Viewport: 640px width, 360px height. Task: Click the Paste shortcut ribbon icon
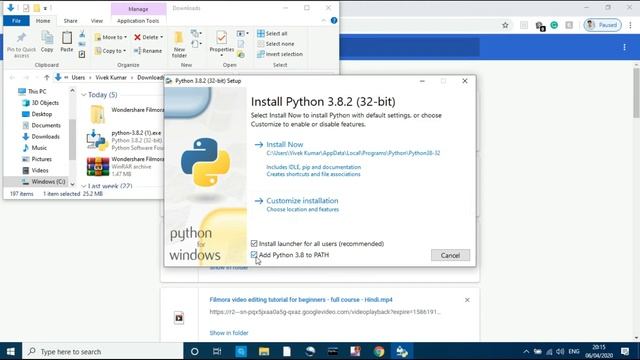click(x=82, y=54)
